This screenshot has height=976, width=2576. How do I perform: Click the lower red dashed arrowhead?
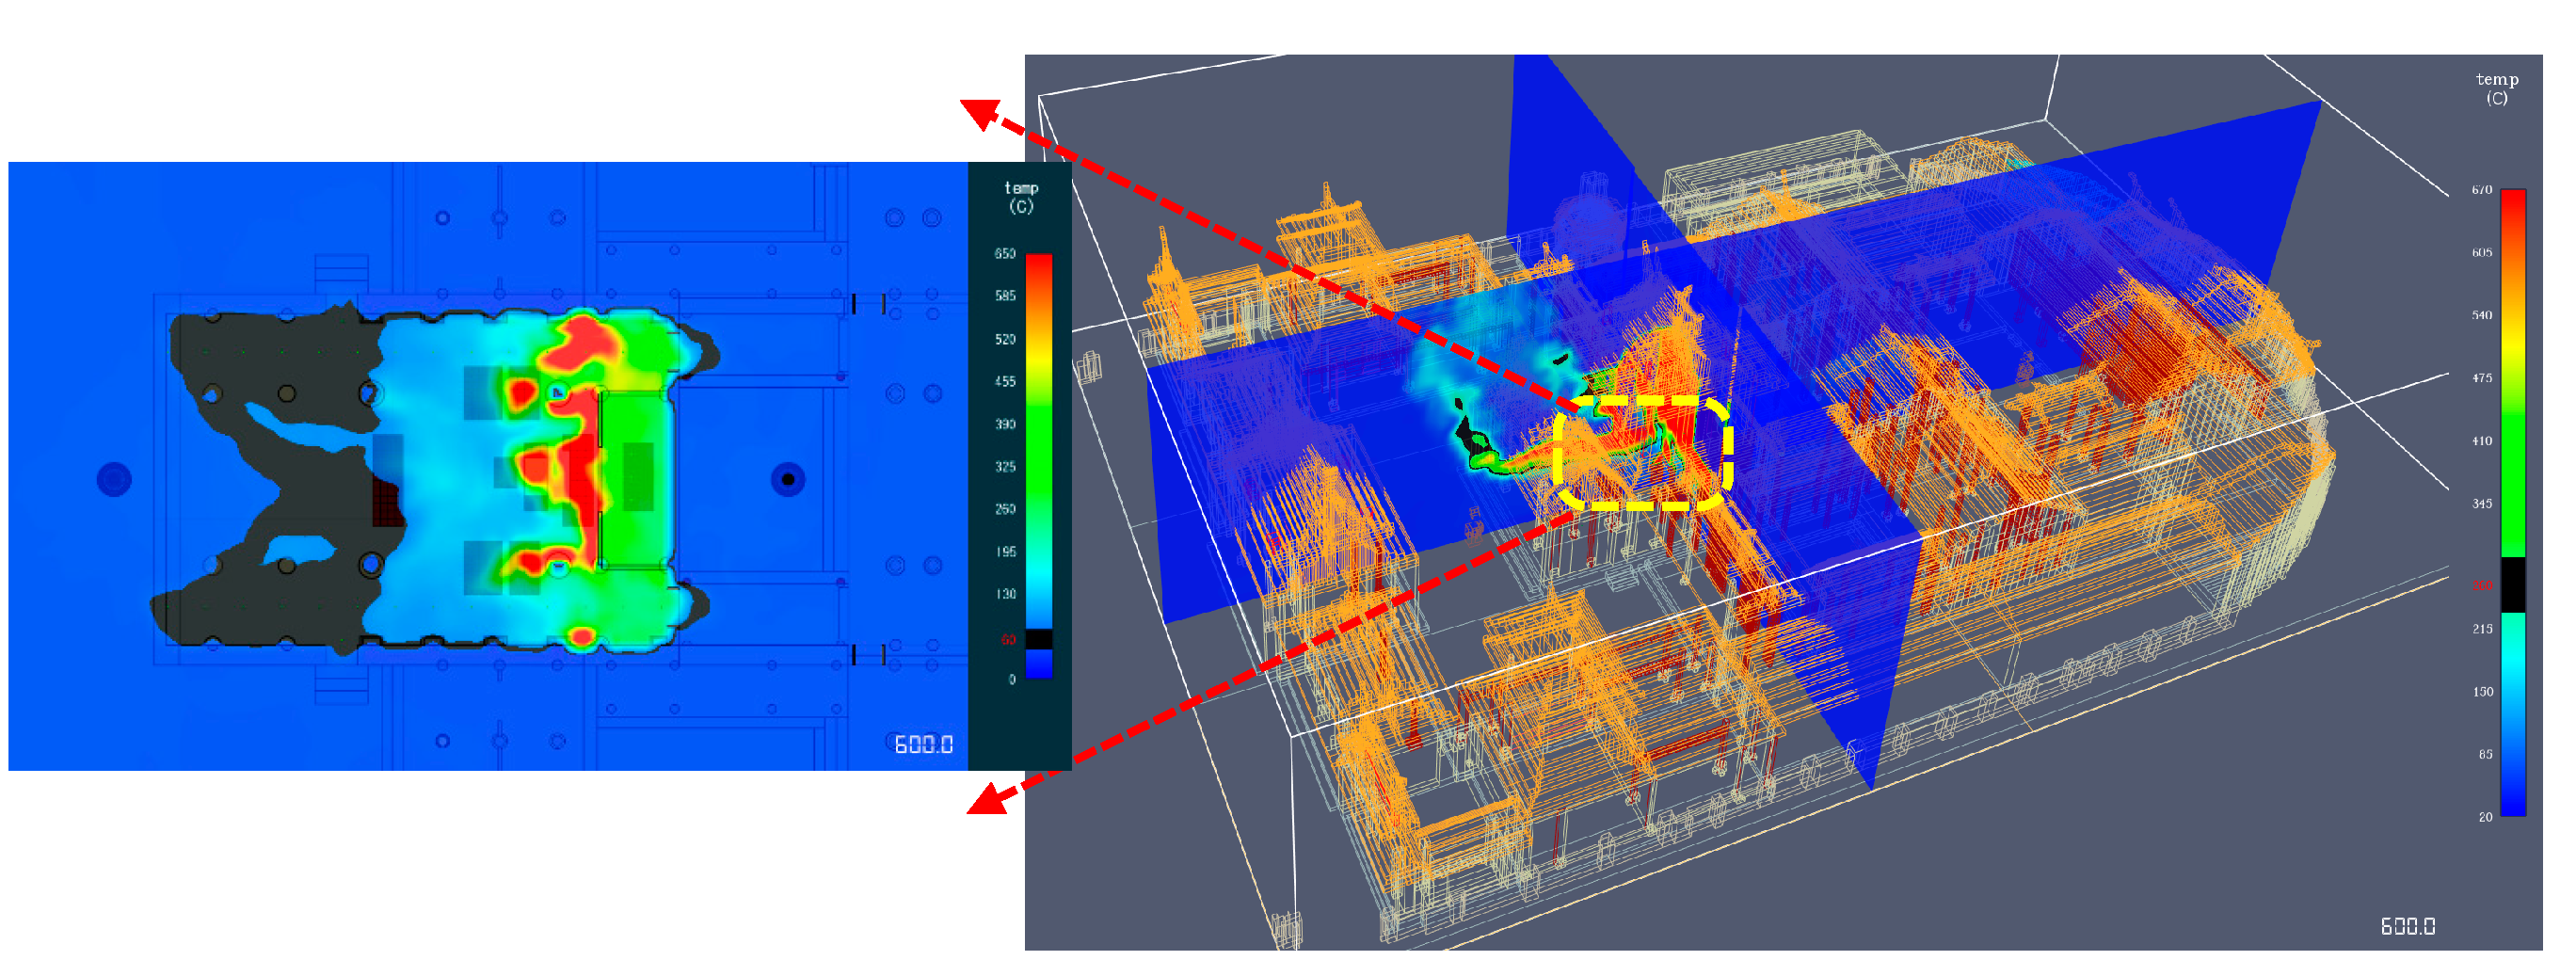pos(986,800)
